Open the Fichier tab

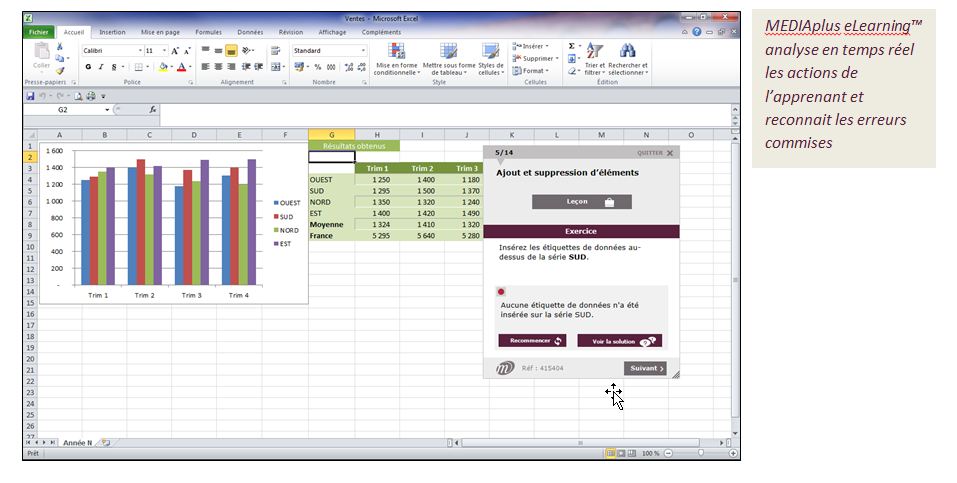pos(38,32)
